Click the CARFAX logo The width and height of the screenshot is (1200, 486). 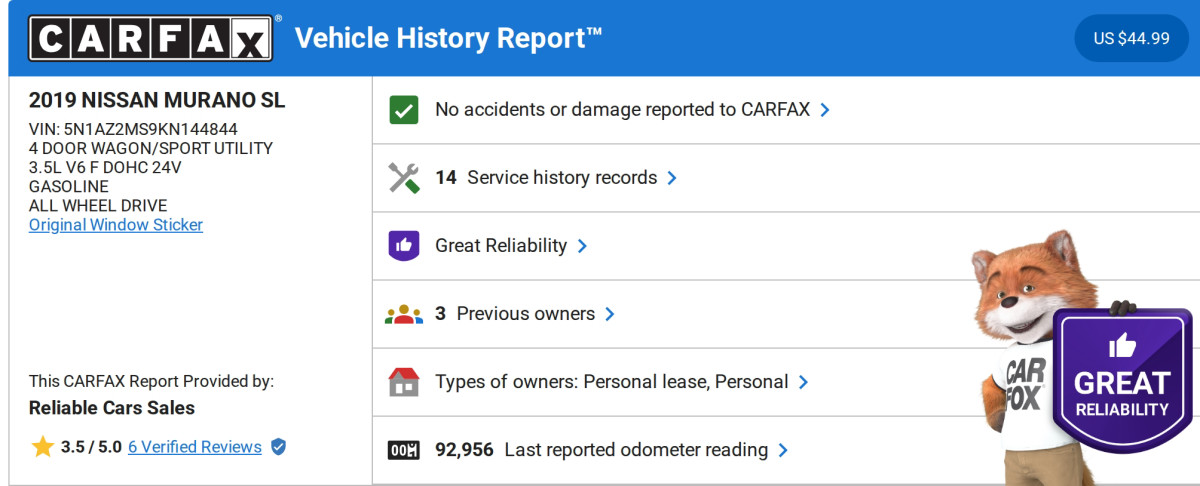[x=150, y=39]
